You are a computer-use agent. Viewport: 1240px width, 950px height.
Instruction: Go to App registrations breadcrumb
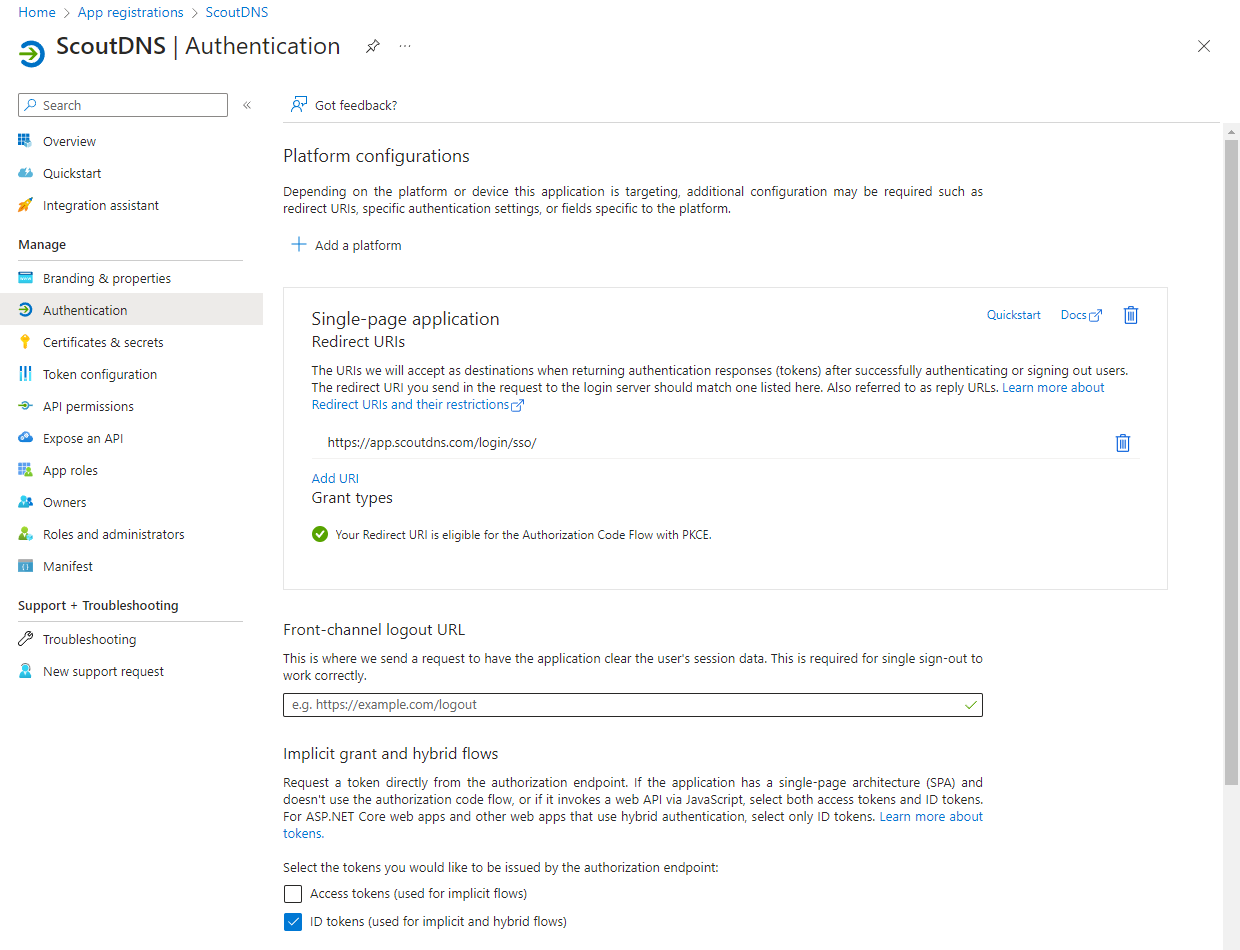(x=131, y=12)
